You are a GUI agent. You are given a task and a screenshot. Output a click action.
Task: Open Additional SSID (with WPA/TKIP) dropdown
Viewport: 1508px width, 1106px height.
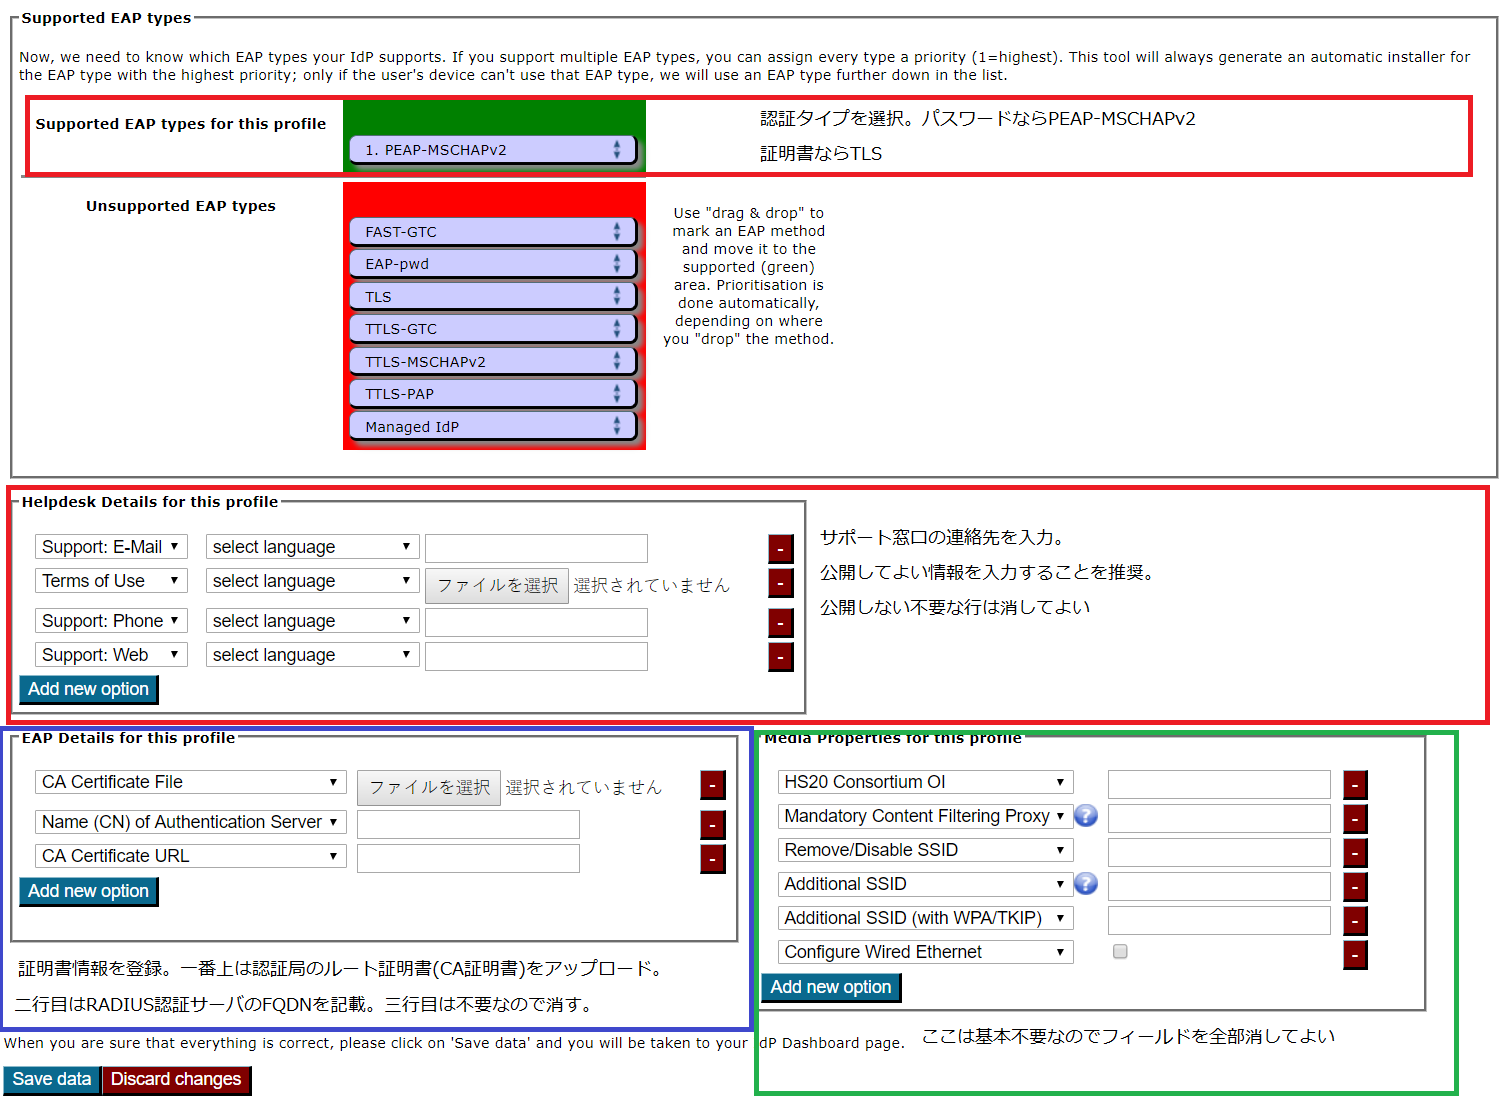tap(925, 918)
